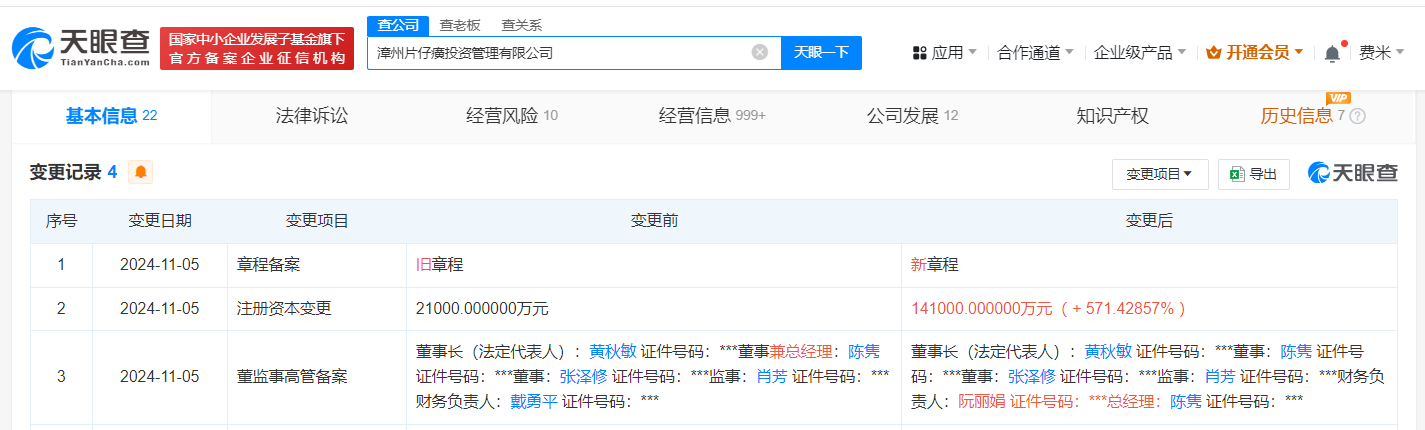Viewport: 1425px width, 430px height.
Task: Click the help question mark beside 历史信息
Action: [x=1357, y=116]
